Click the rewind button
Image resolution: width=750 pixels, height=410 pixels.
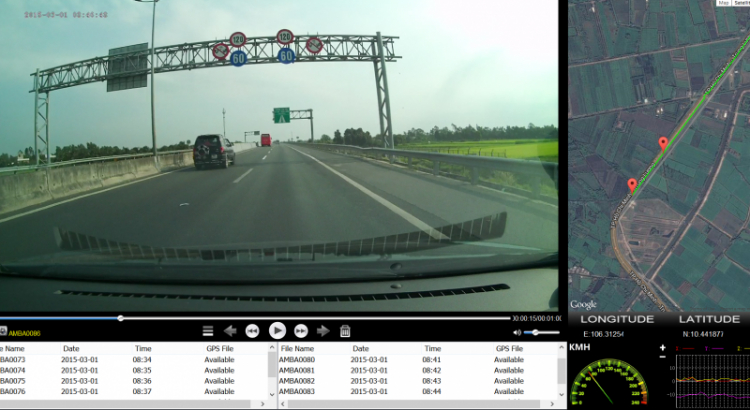[x=252, y=331]
